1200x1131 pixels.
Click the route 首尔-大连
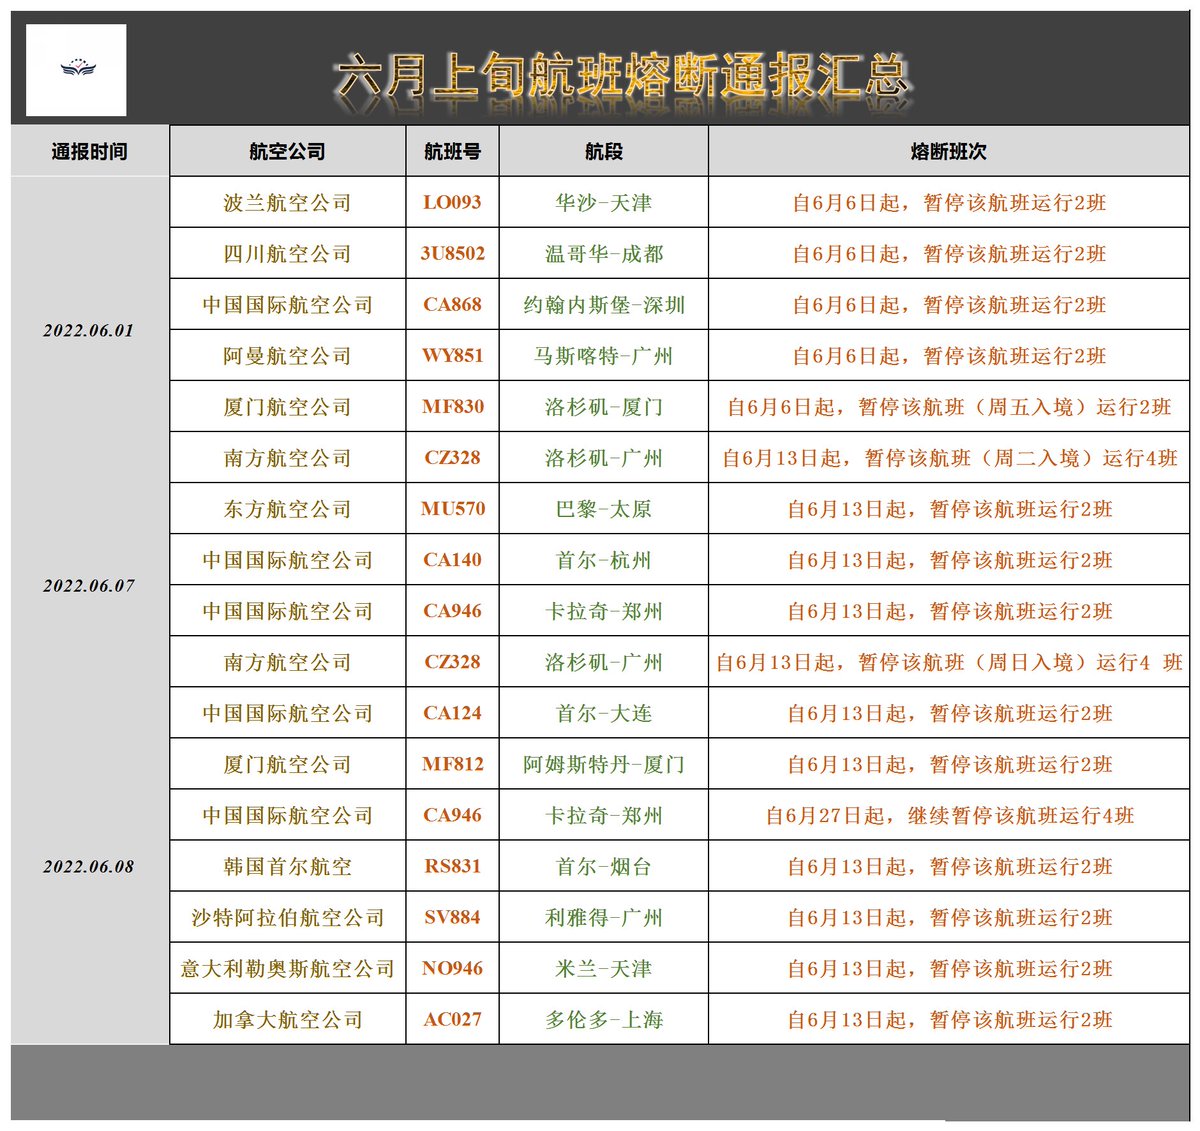click(604, 713)
